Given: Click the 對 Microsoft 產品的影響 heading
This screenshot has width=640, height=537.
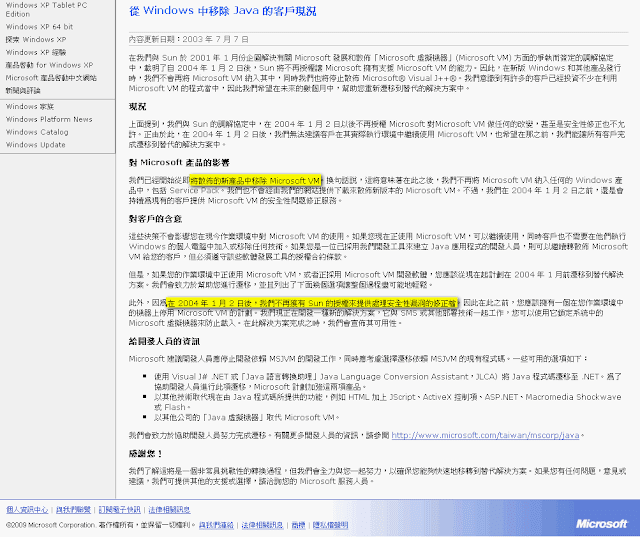Looking at the screenshot, I should coord(179,163).
